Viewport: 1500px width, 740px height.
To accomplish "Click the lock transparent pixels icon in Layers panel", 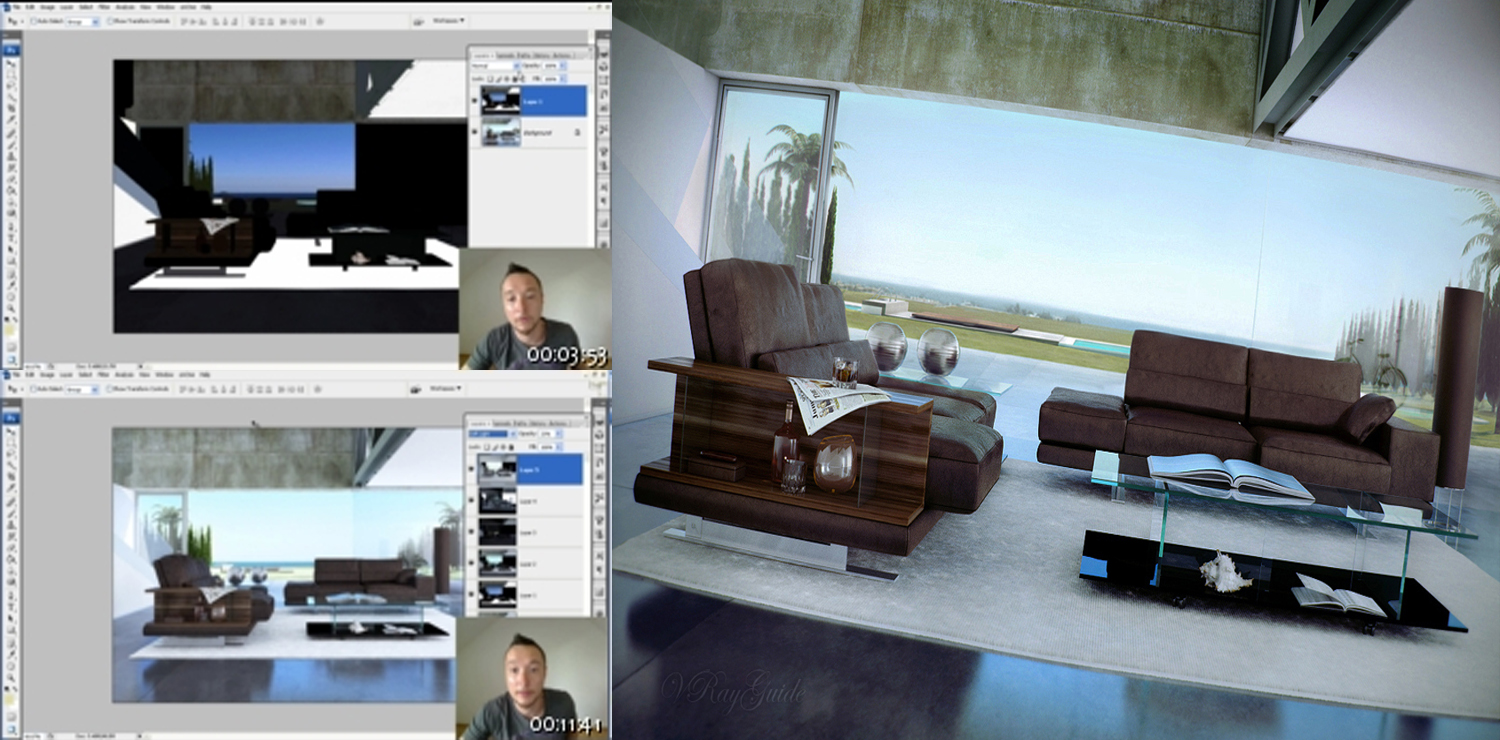I will click(490, 79).
